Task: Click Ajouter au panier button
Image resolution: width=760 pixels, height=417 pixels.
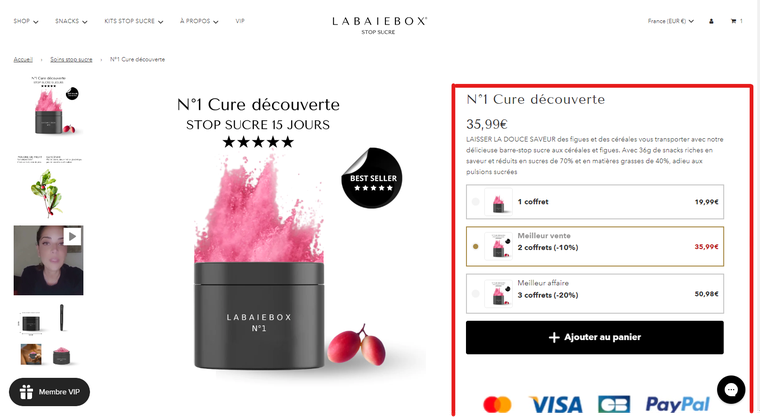Action: click(595, 337)
